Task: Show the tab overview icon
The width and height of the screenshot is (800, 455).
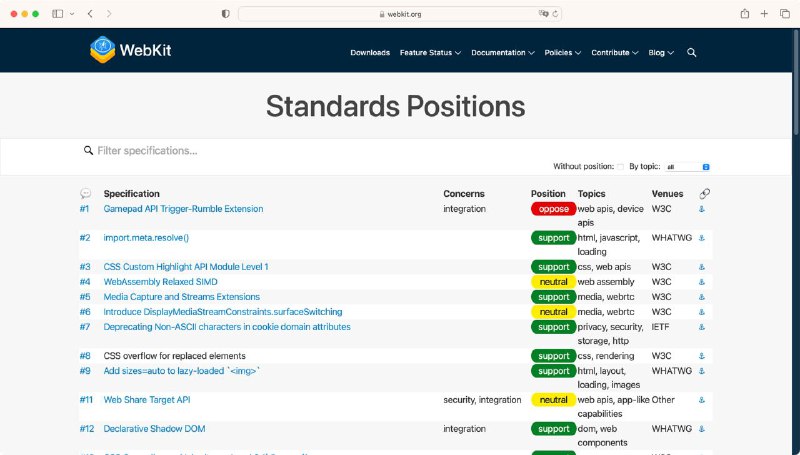Action: 785,14
